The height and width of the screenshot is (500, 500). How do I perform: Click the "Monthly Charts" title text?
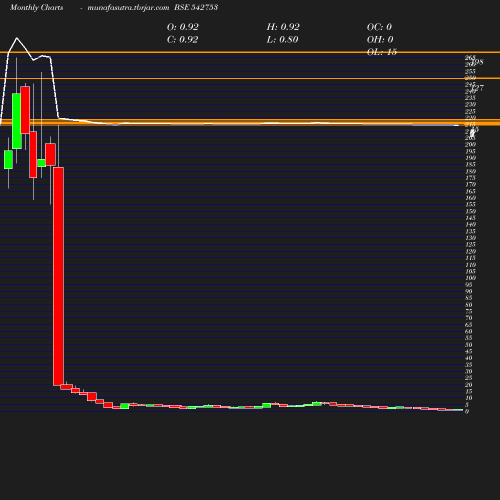(x=37, y=7)
